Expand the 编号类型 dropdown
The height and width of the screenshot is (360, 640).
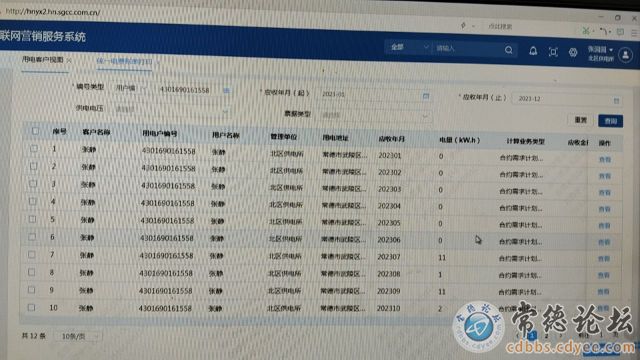131,88
